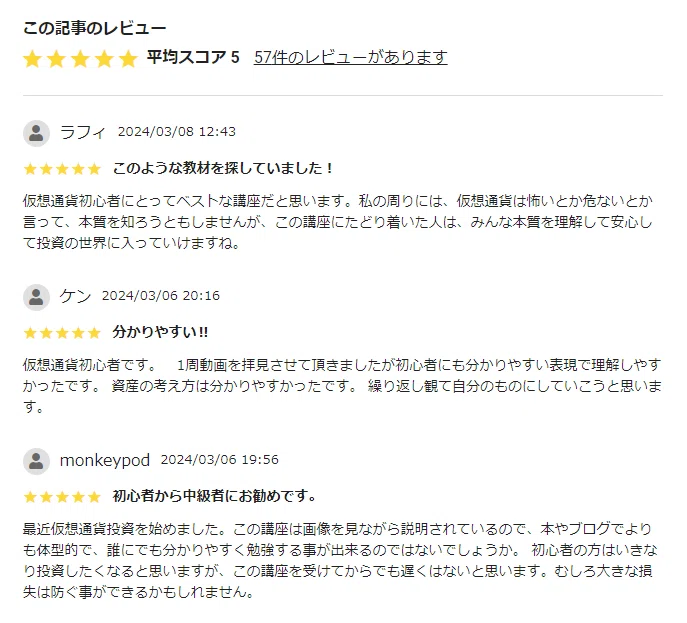The image size is (687, 623).
Task: Click star rating on monkeypod's review
Action: (62, 496)
